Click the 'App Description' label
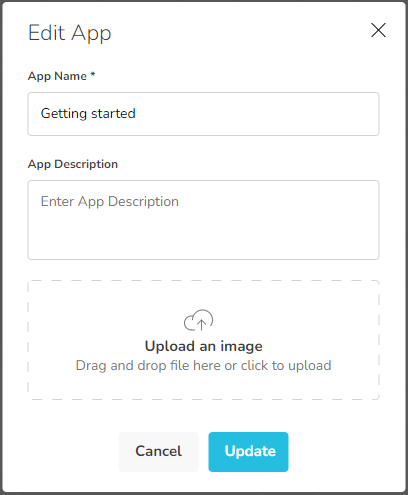The image size is (408, 495). [73, 164]
